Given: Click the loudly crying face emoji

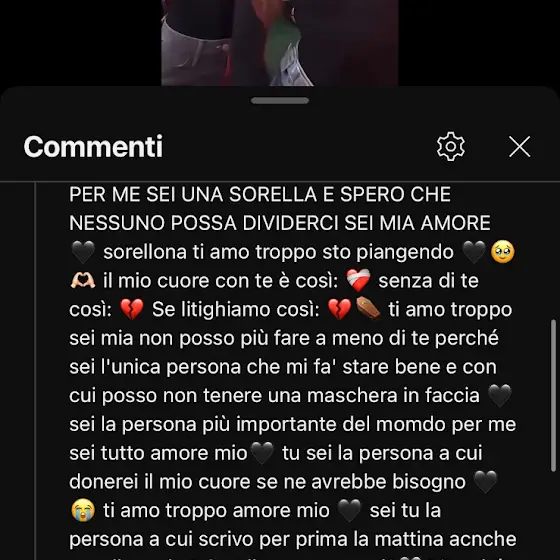Looking at the screenshot, I should [x=83, y=510].
